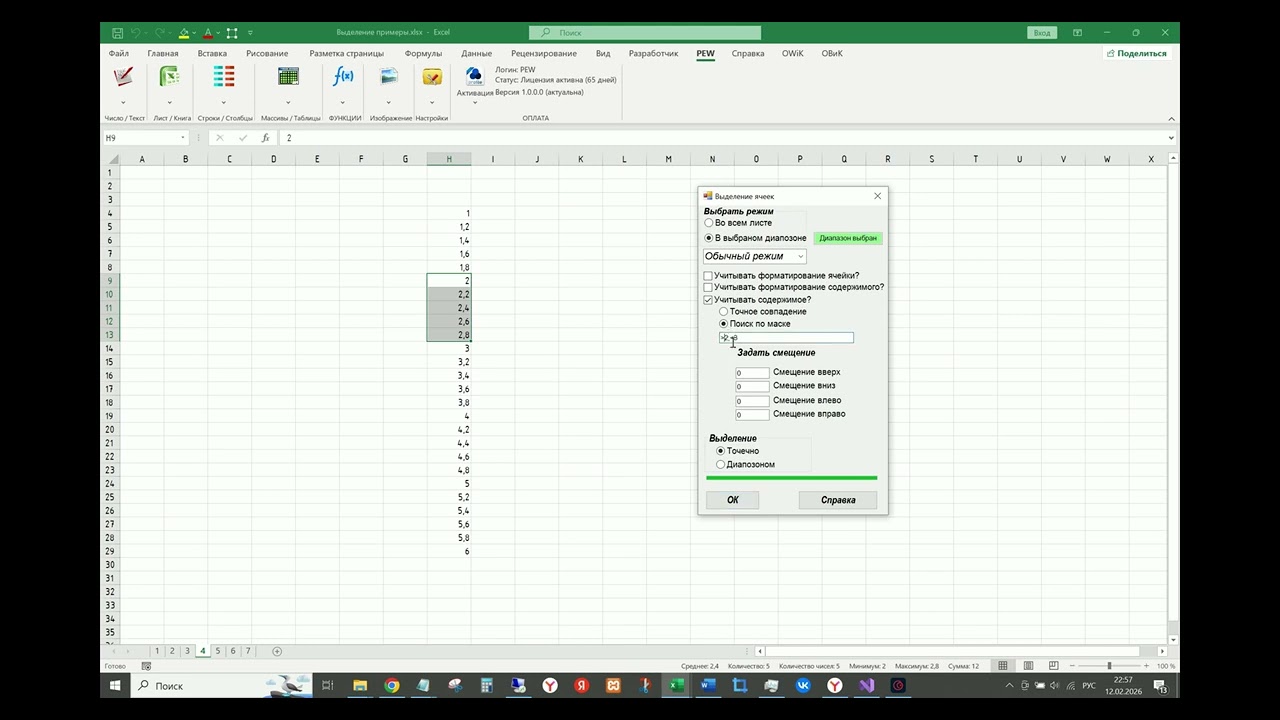Click the Справка button in the dialog
Viewport: 1280px width, 720px height.
pos(838,500)
